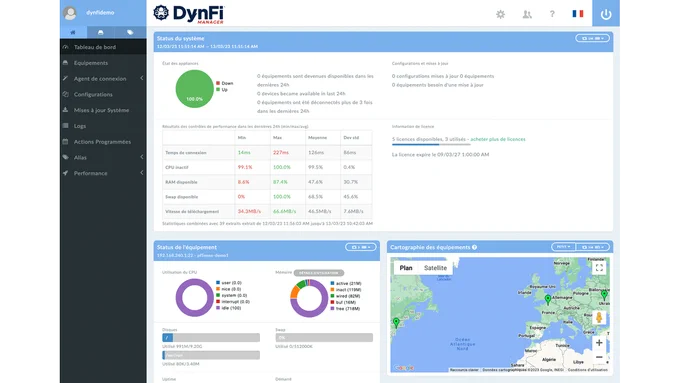This screenshot has height=383, width=680.
Task: Click Raccourcis clavier on the map
Action: coord(464,370)
